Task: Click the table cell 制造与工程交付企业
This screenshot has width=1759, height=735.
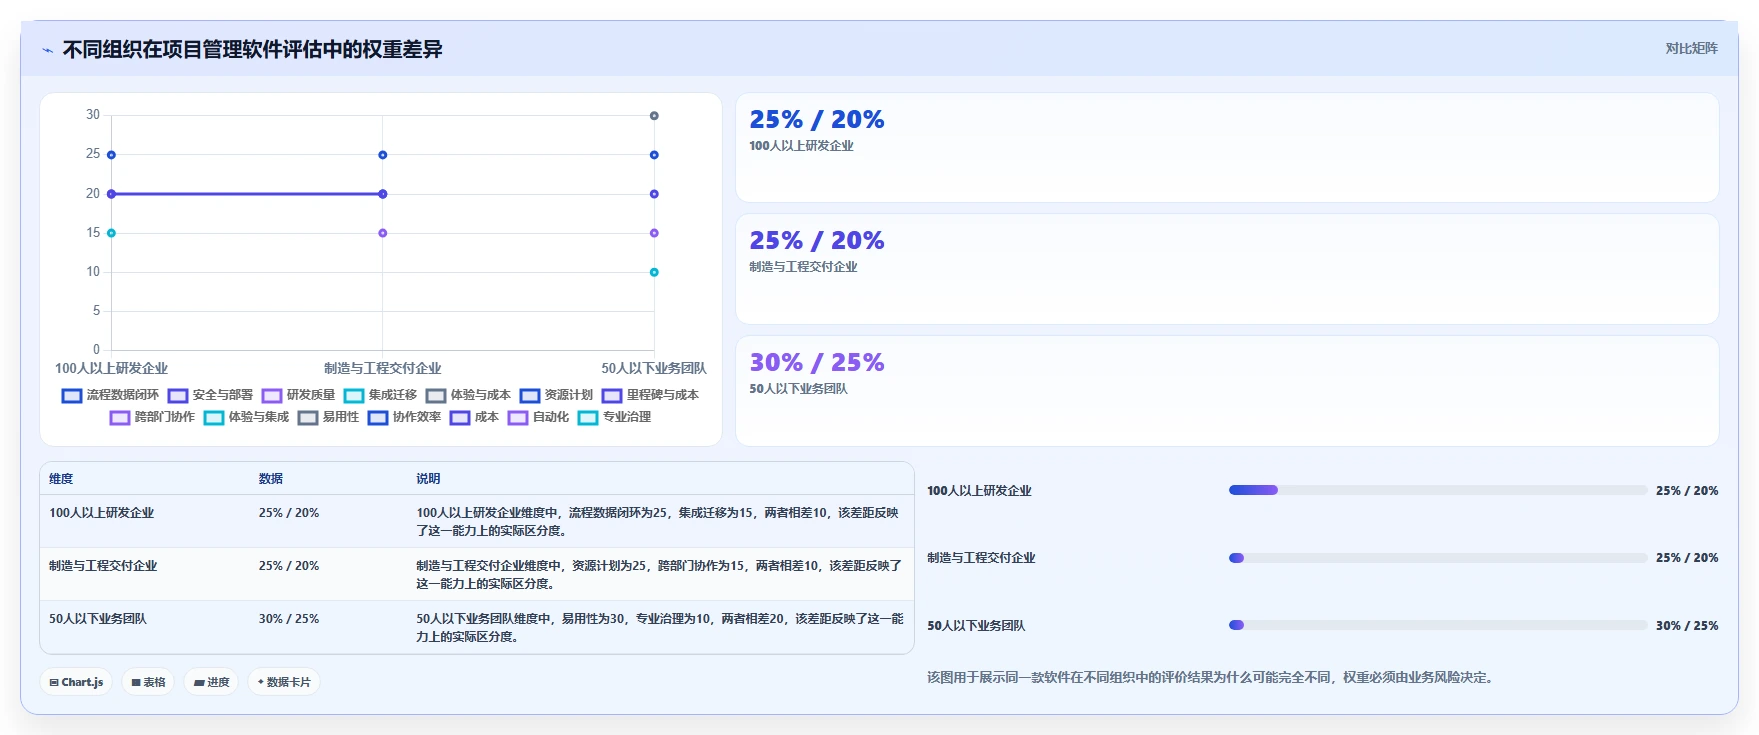Action: coord(103,566)
